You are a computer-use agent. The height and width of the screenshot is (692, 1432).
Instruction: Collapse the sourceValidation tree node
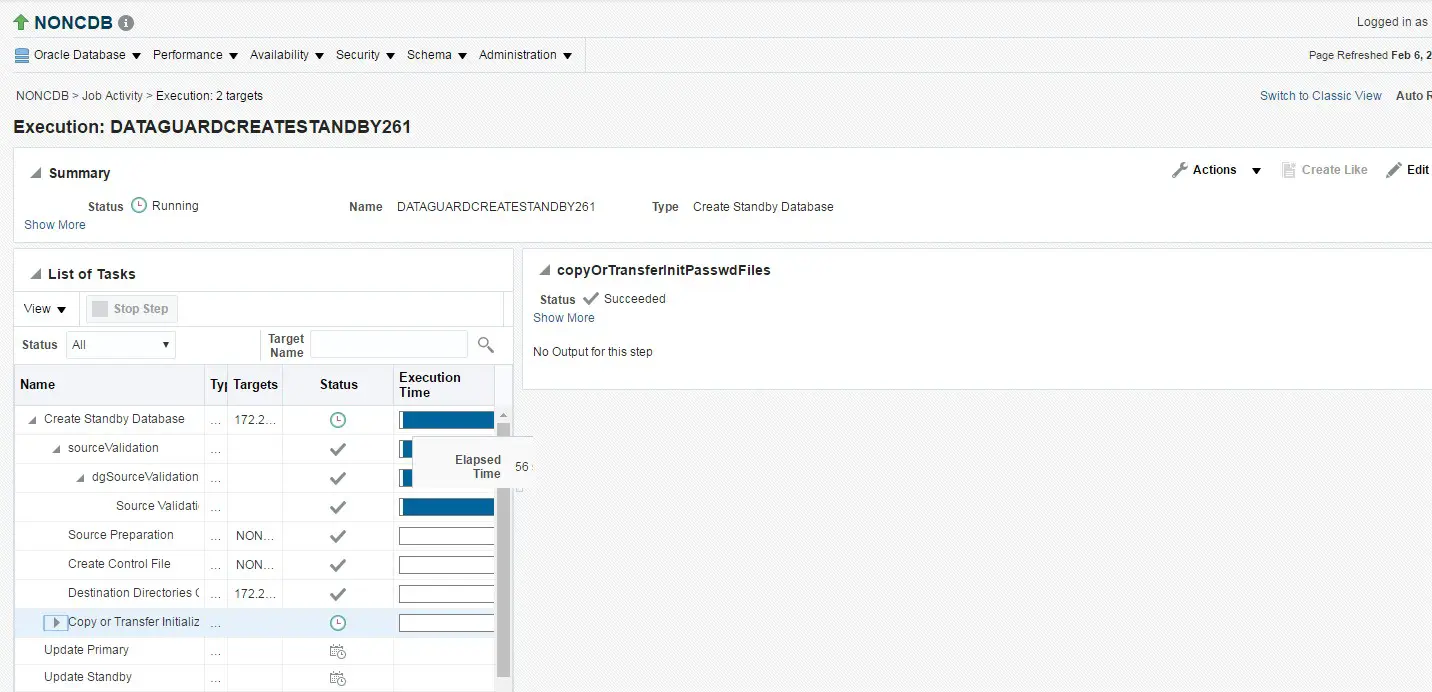coord(57,449)
